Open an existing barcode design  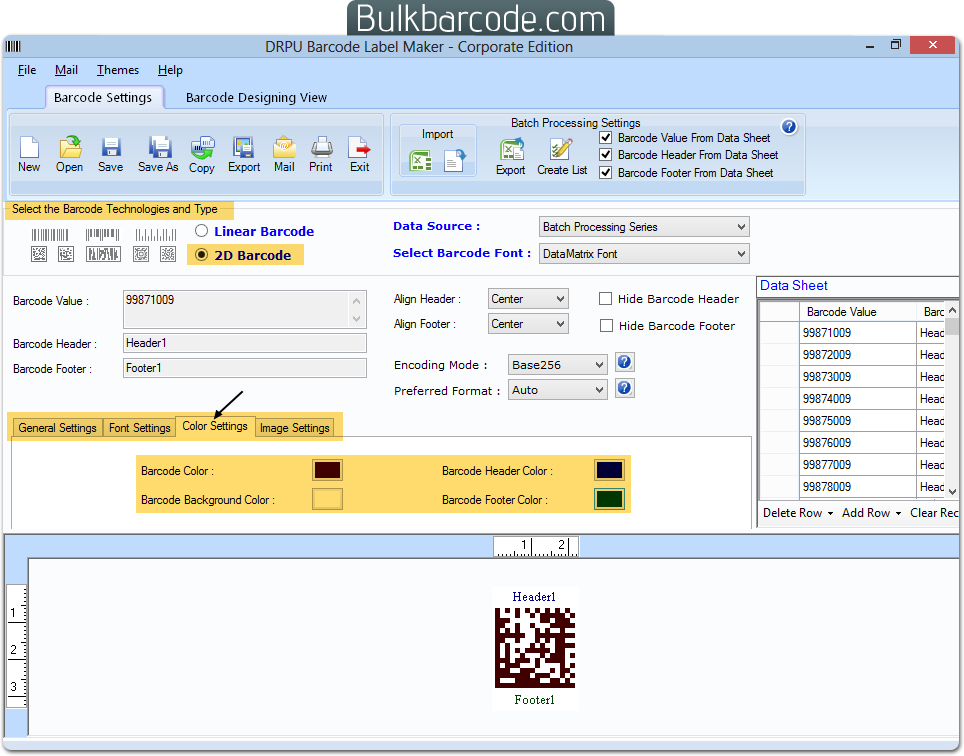69,147
